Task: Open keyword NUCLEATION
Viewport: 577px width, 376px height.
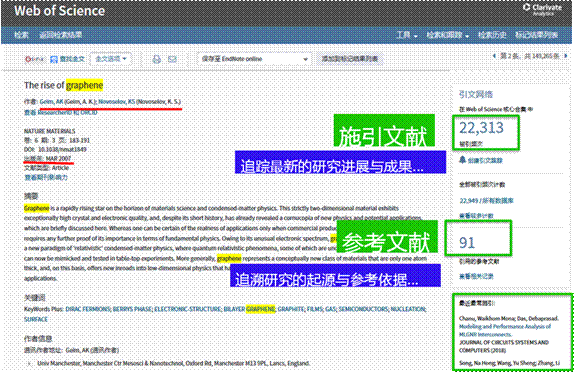Action: [408, 309]
